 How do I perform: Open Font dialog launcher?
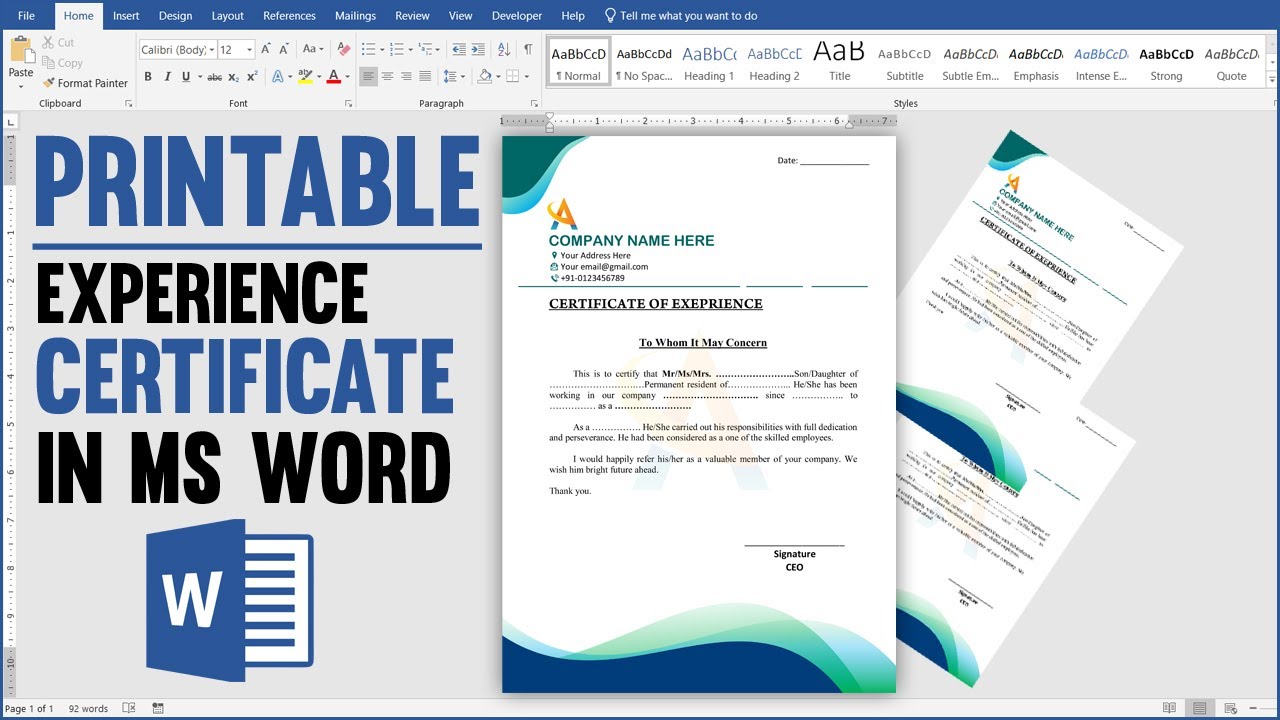click(348, 104)
